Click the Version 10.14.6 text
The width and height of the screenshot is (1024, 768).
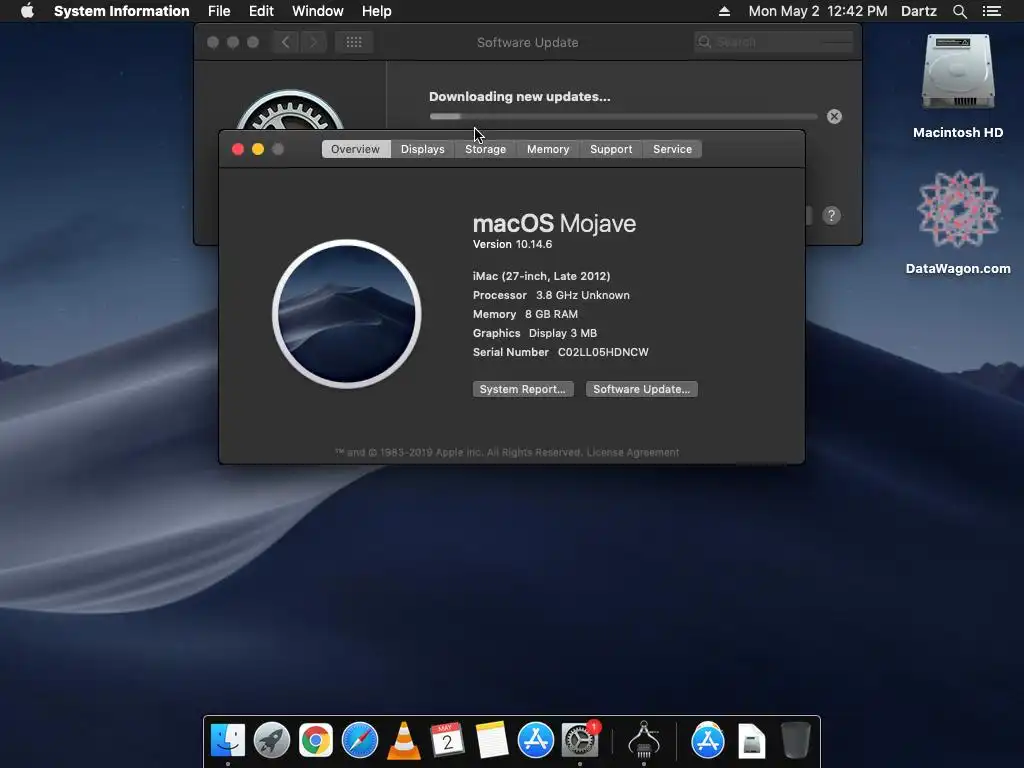pos(513,244)
